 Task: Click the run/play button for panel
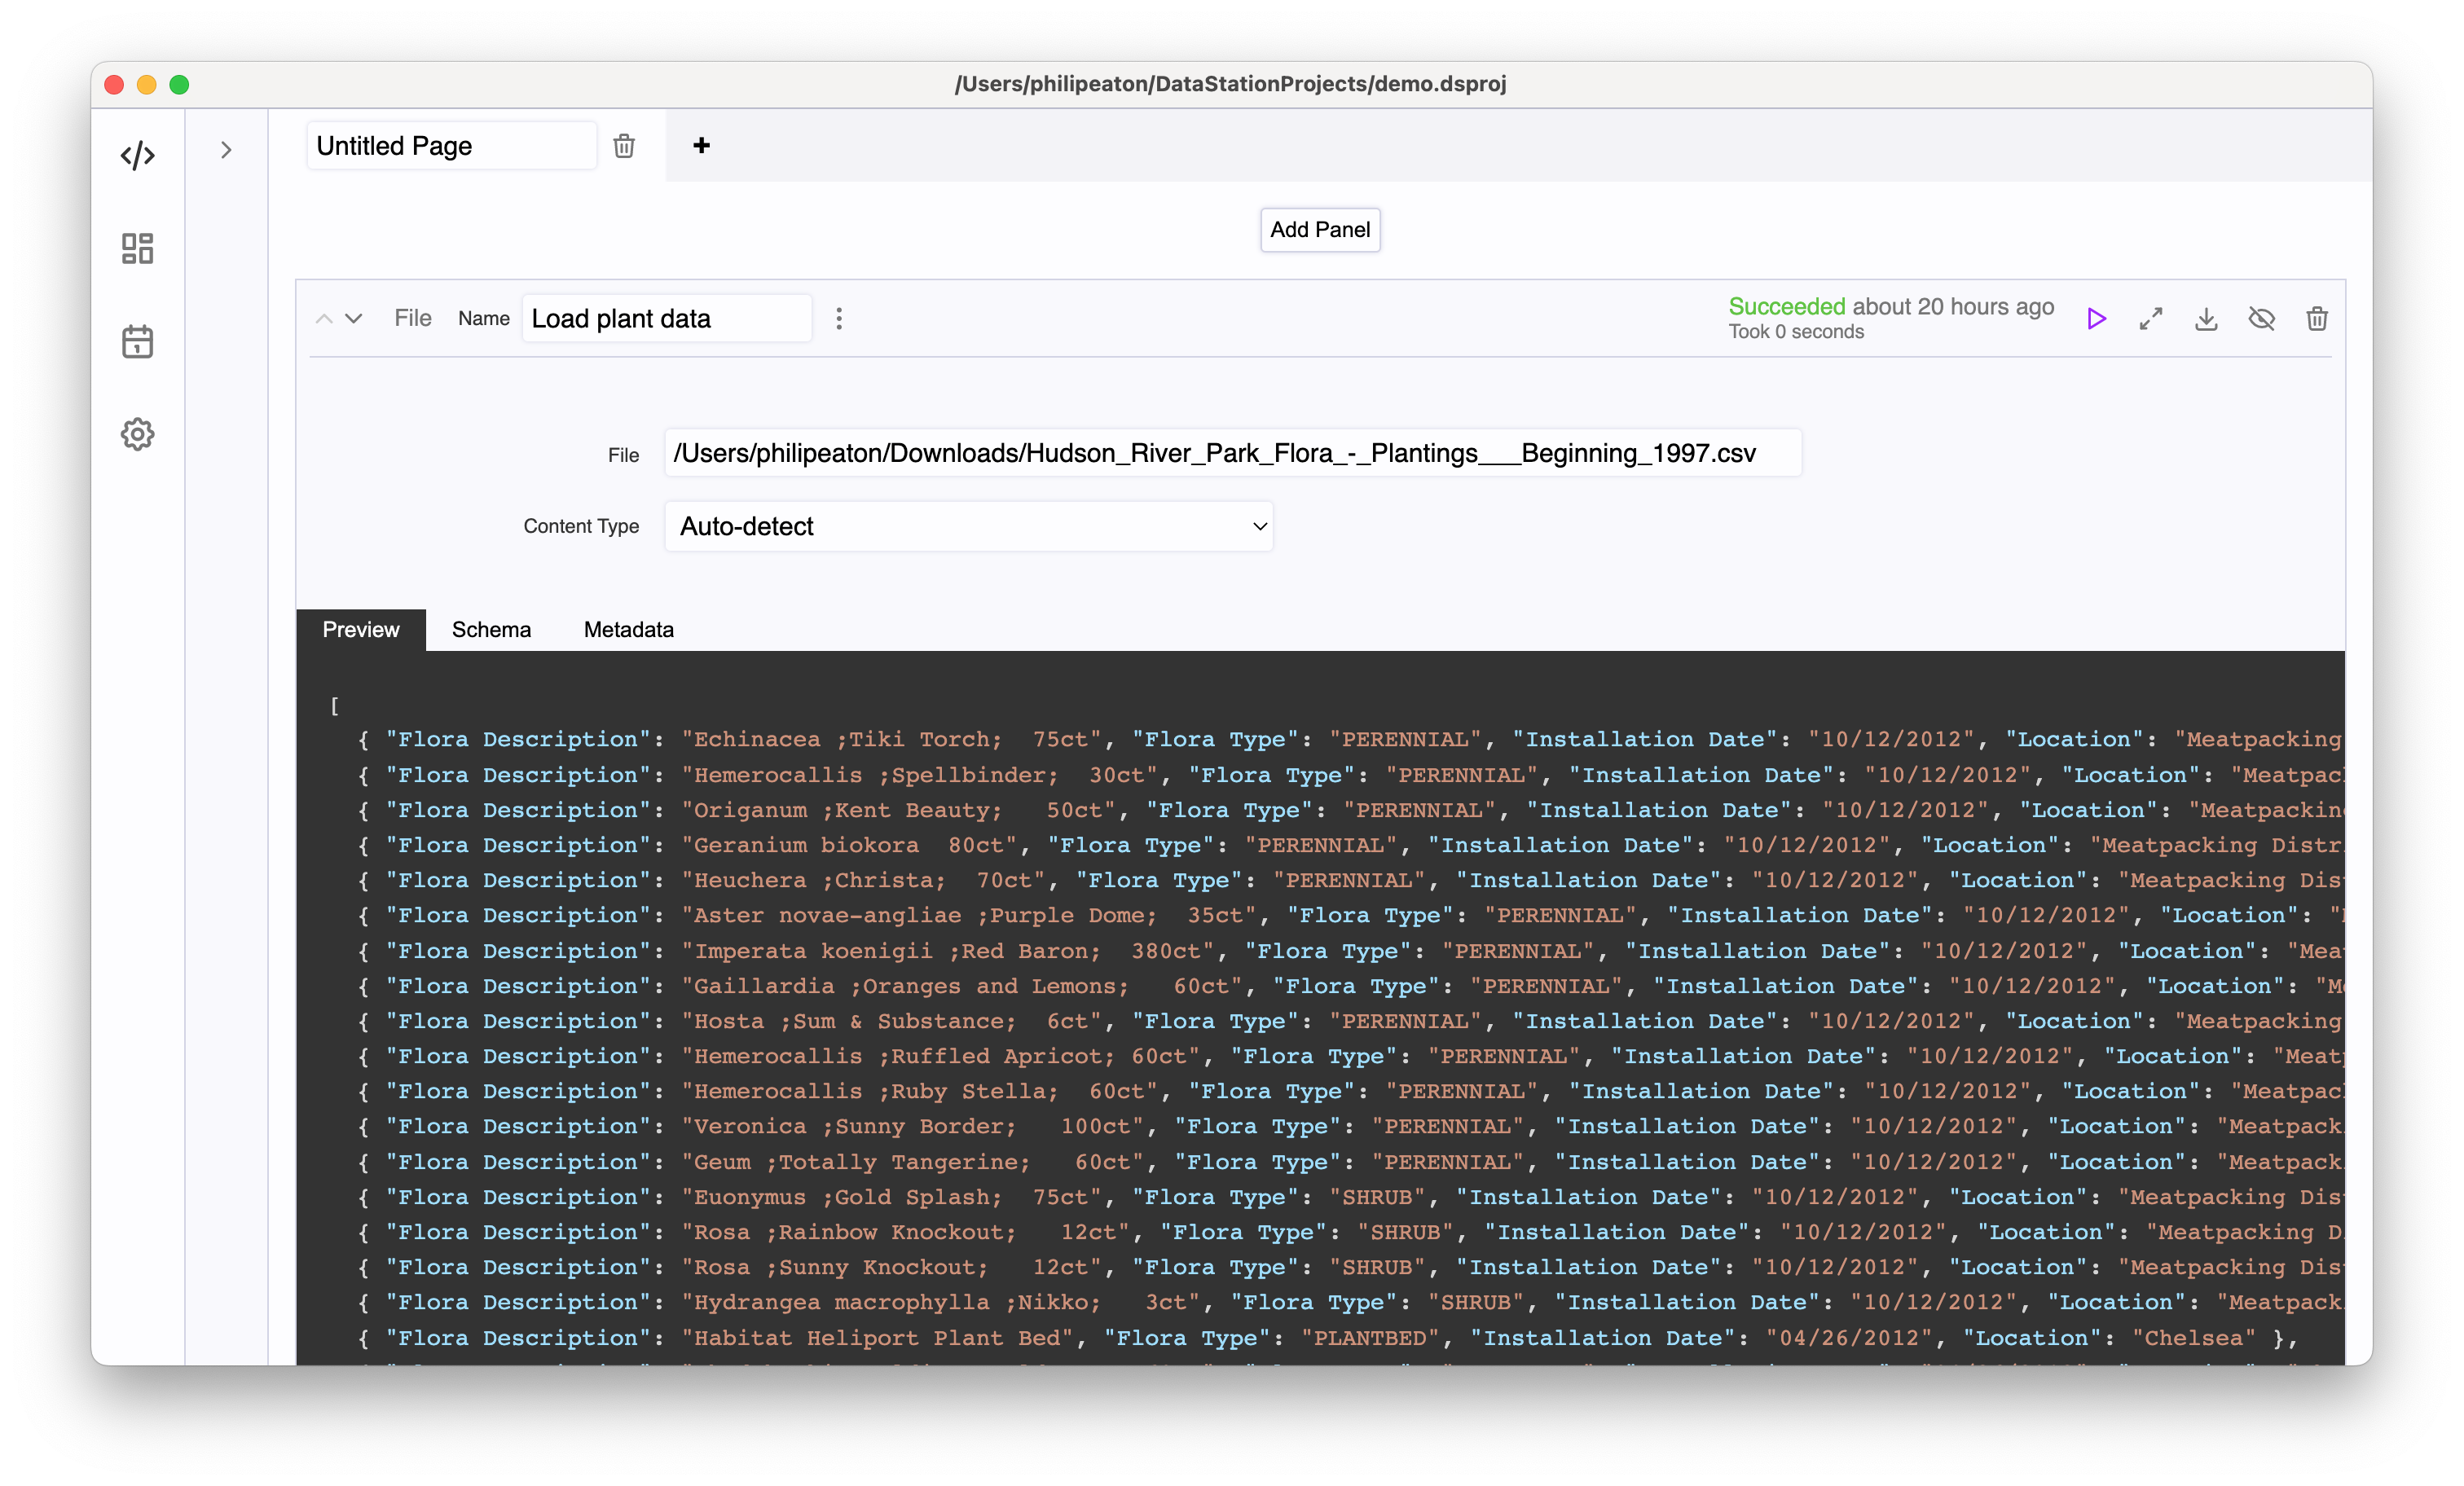pos(2097,319)
